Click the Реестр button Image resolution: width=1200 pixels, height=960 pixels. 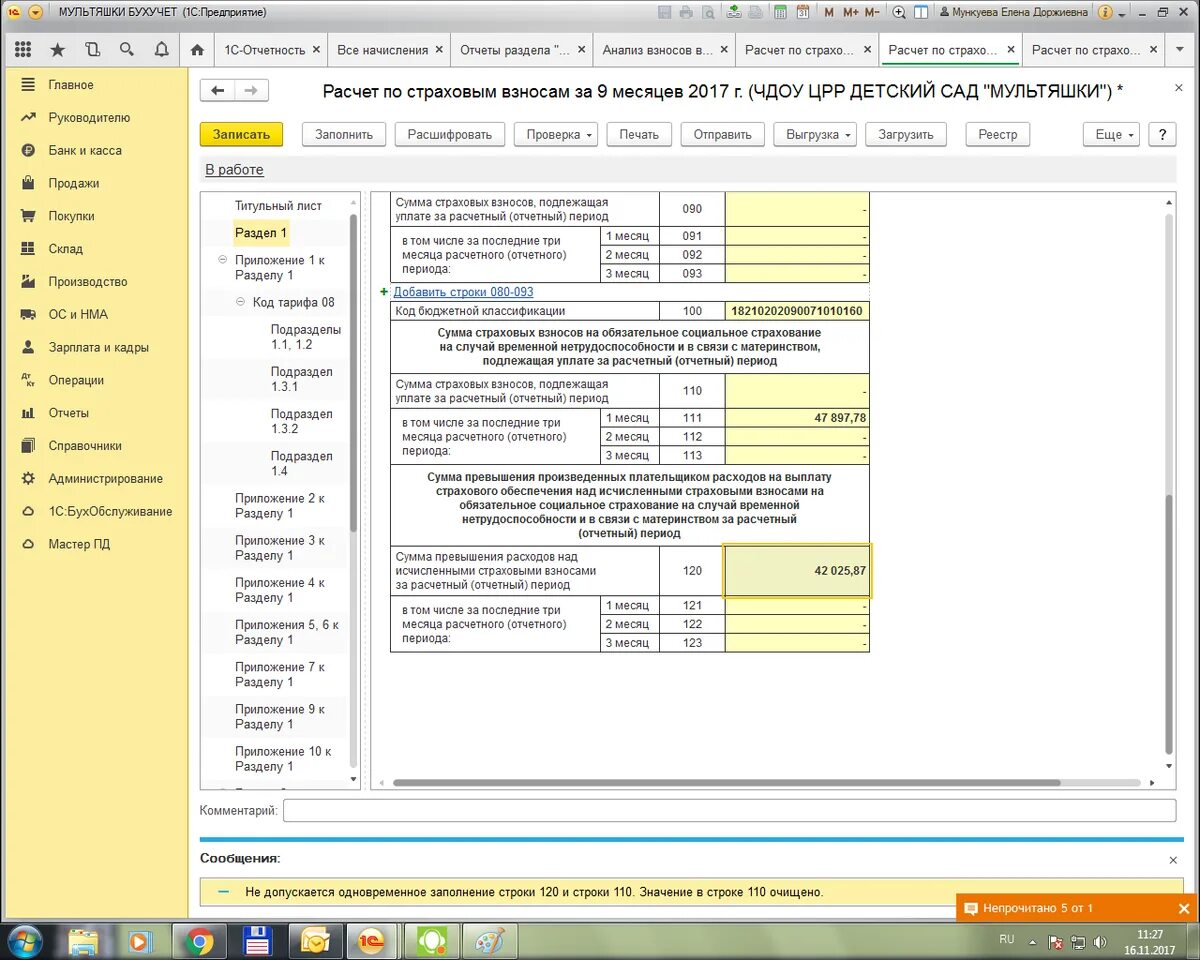(x=998, y=134)
